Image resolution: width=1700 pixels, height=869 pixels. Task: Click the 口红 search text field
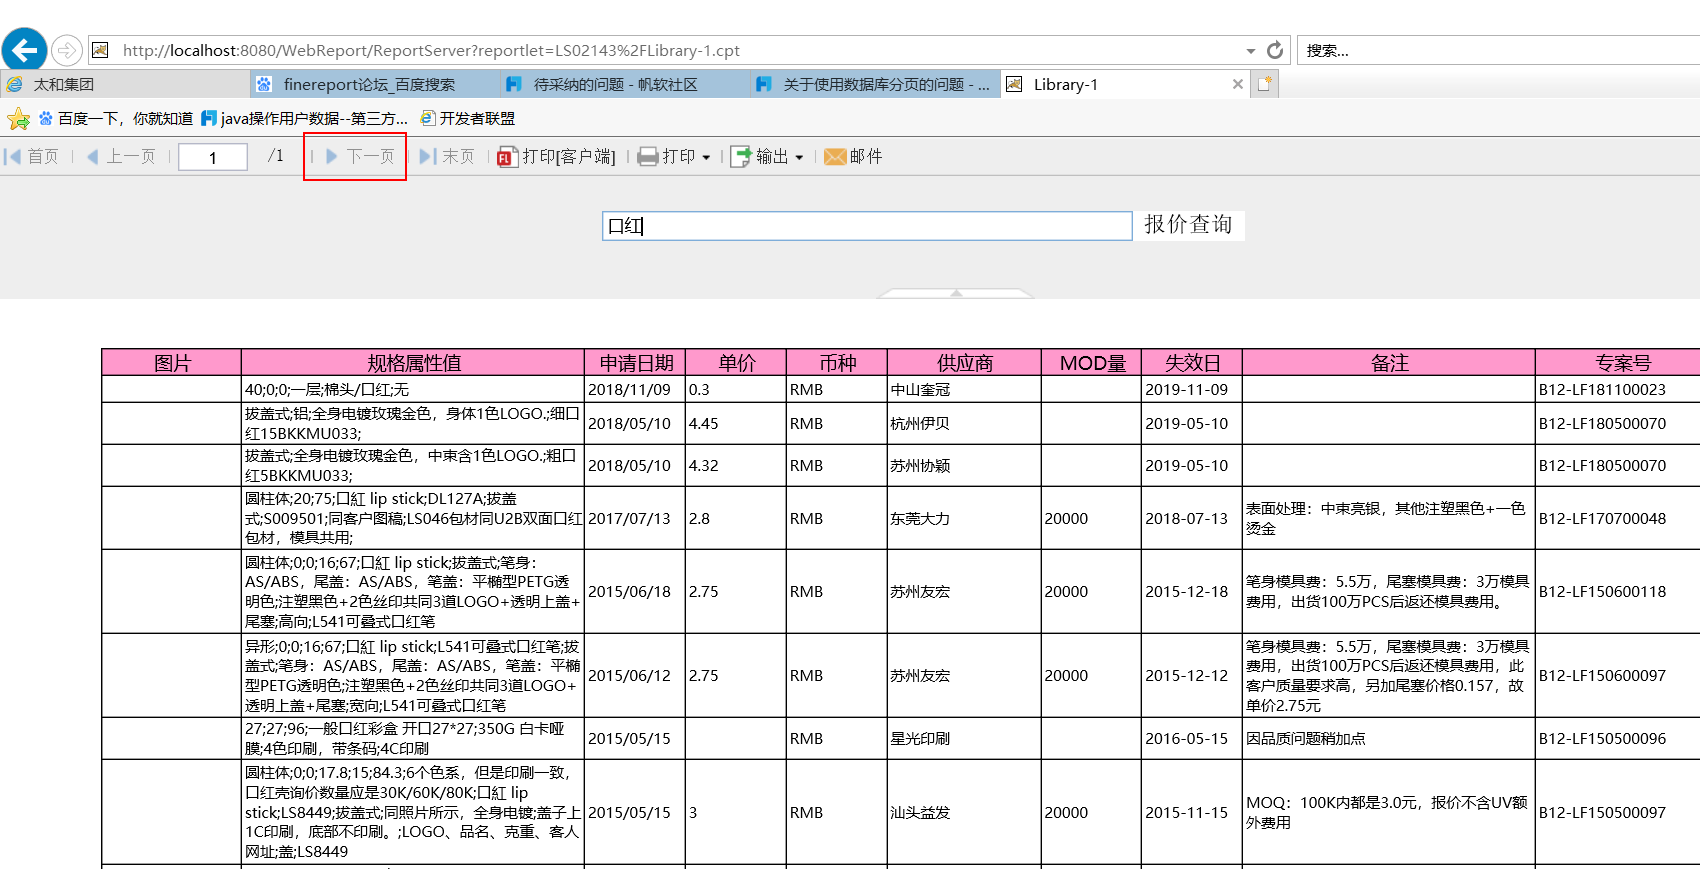click(867, 225)
